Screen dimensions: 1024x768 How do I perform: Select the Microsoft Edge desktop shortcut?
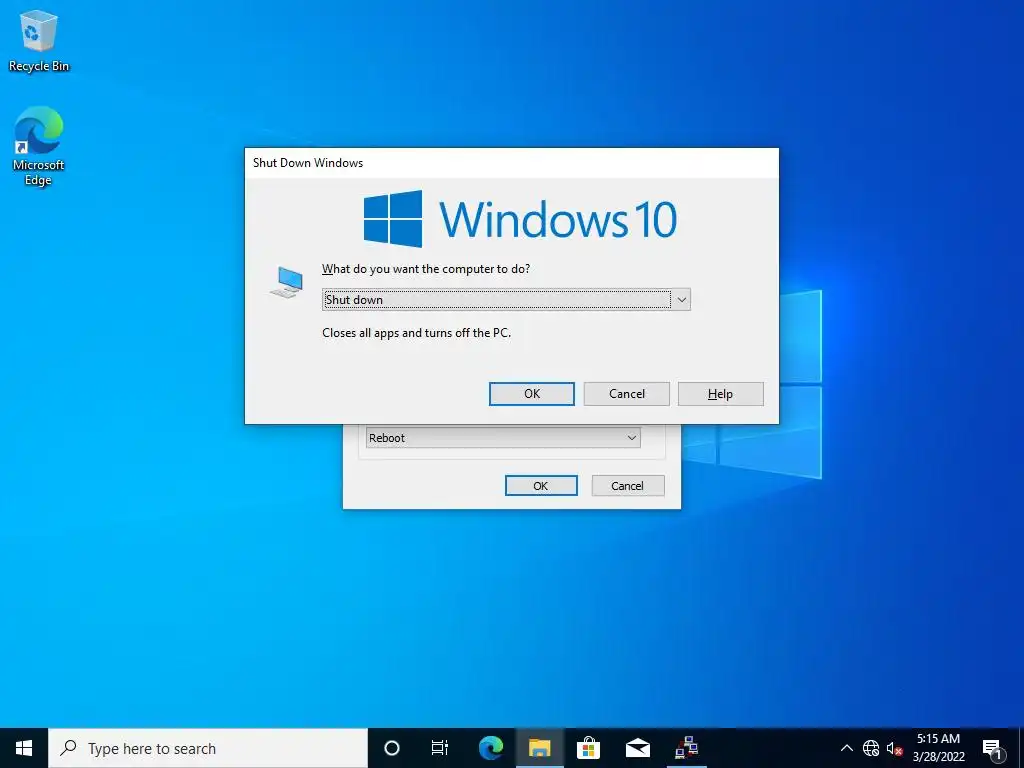(39, 146)
